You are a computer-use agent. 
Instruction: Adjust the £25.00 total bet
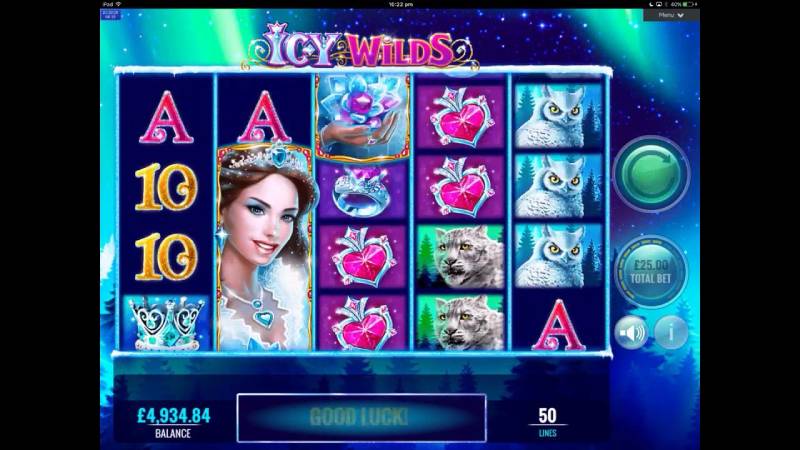click(651, 271)
